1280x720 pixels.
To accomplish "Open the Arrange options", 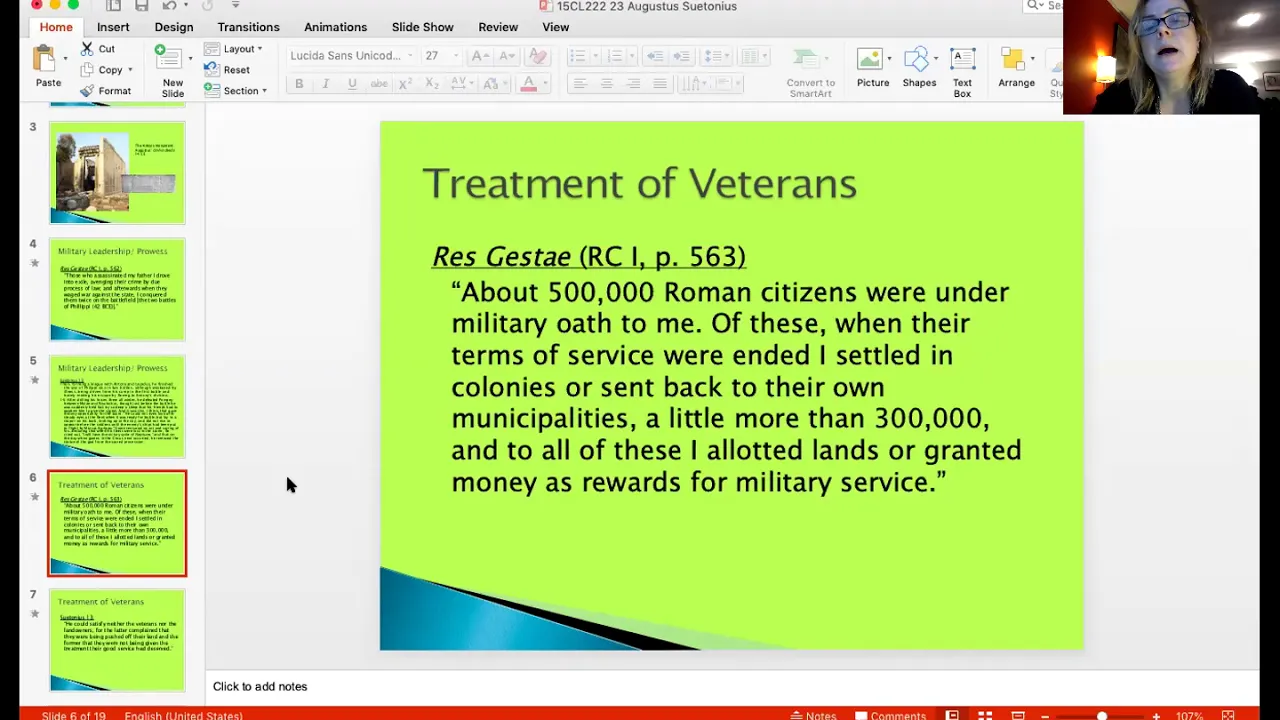I will [x=1016, y=68].
